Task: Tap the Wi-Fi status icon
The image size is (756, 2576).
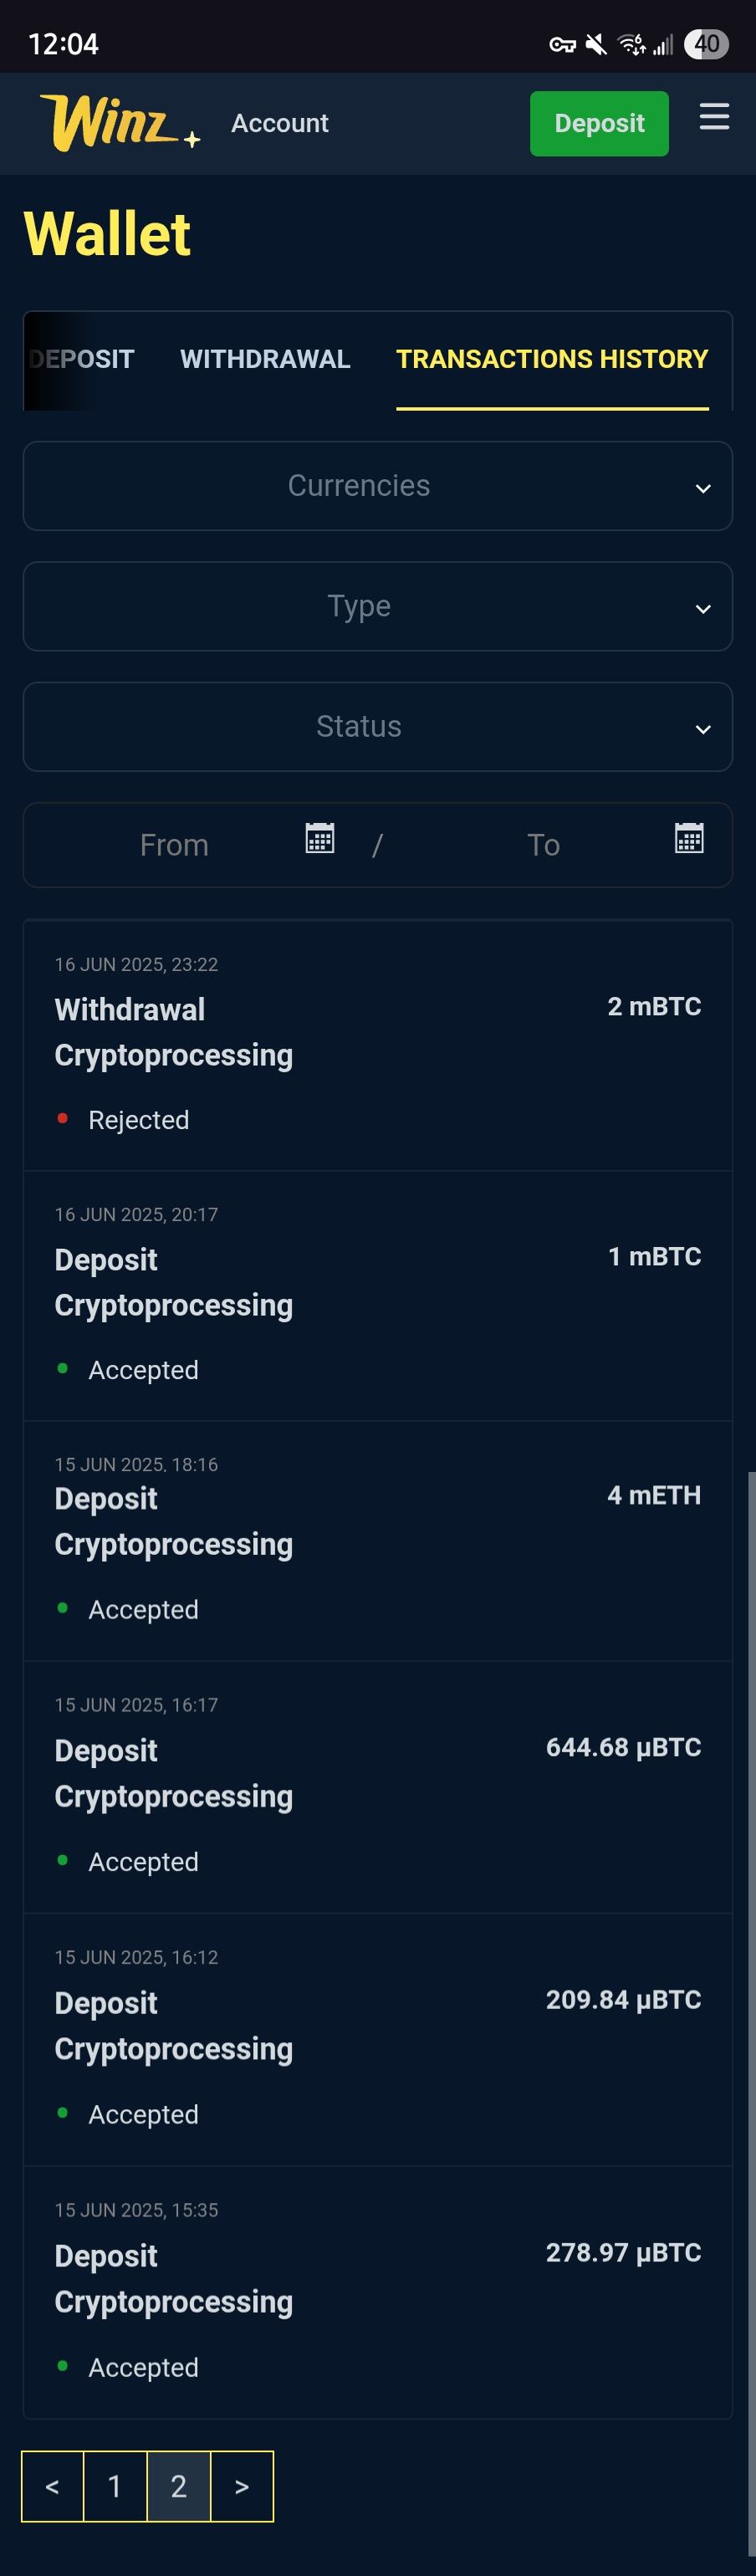Action: [x=631, y=44]
